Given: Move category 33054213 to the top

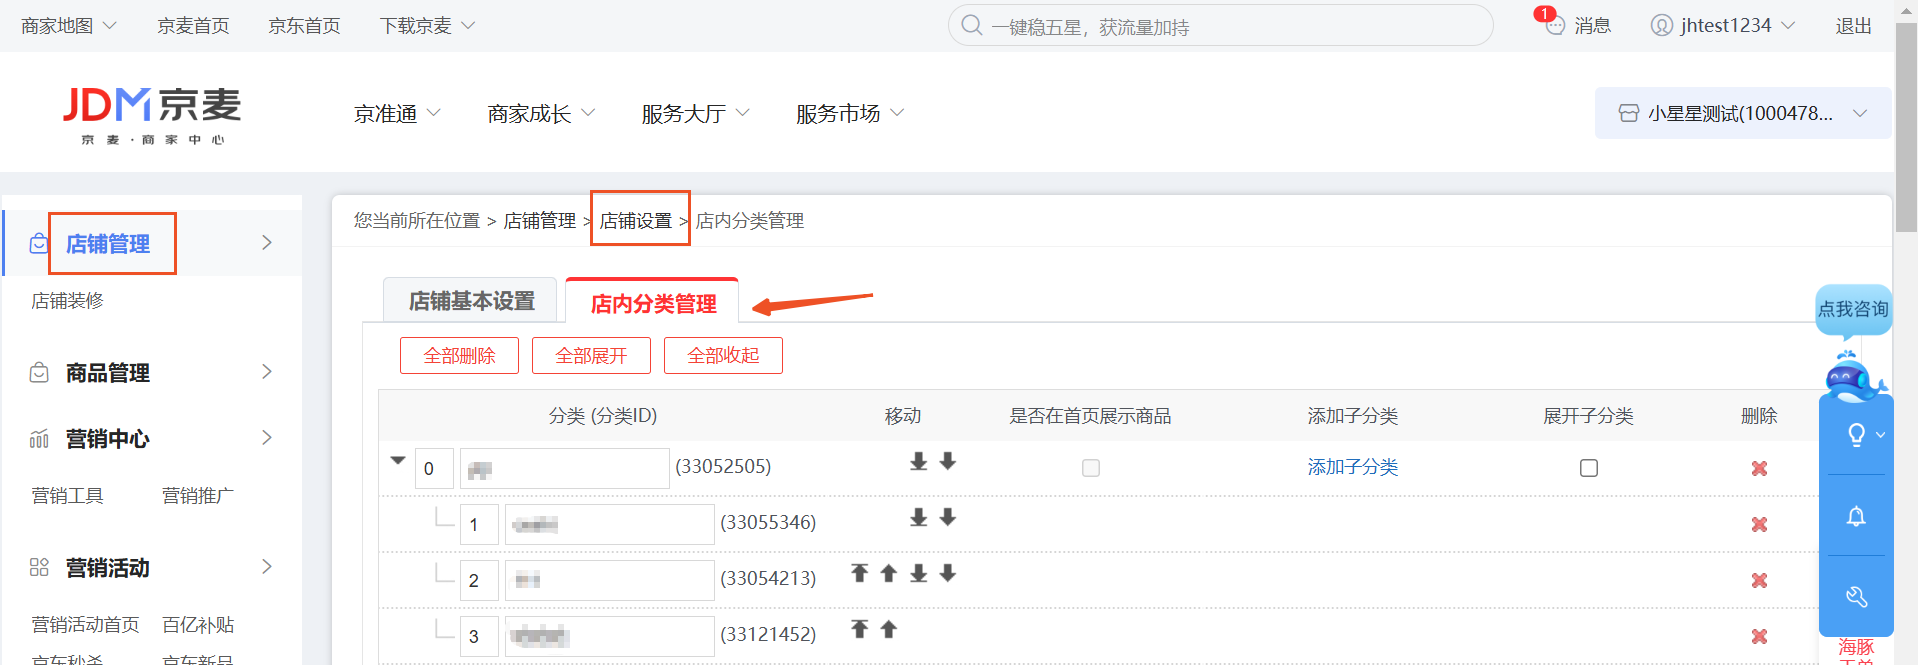Looking at the screenshot, I should click(859, 573).
